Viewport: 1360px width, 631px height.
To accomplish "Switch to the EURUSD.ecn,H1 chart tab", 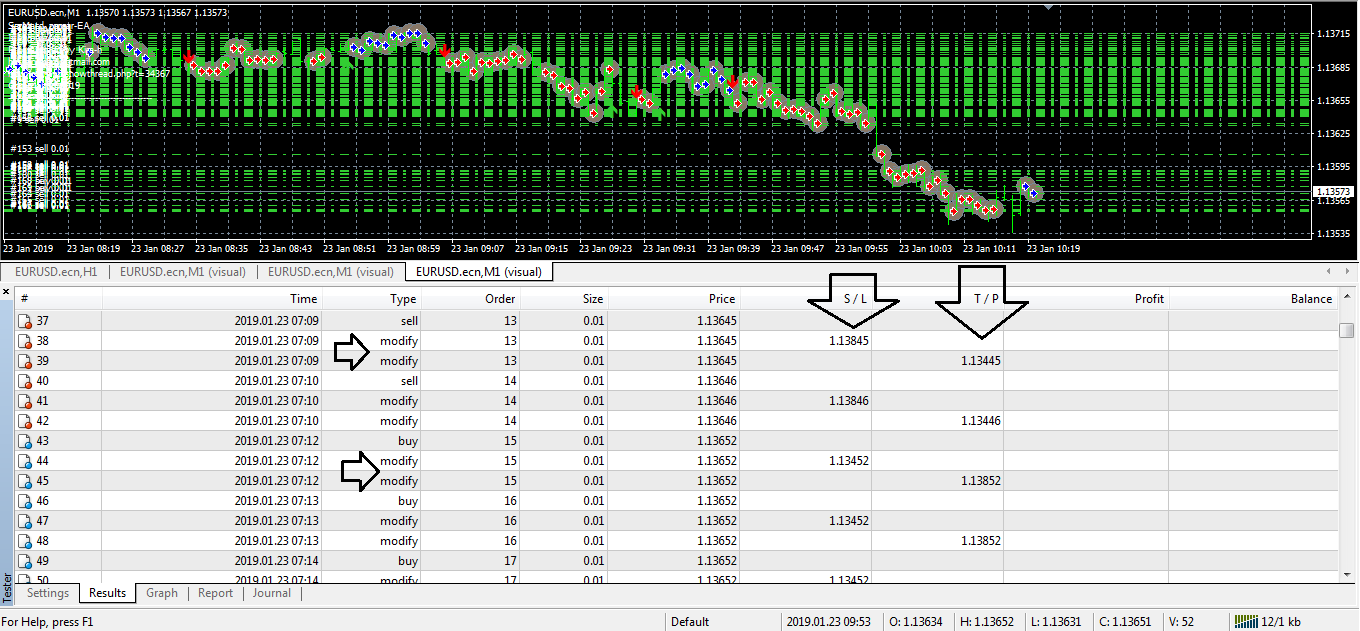I will 55,271.
